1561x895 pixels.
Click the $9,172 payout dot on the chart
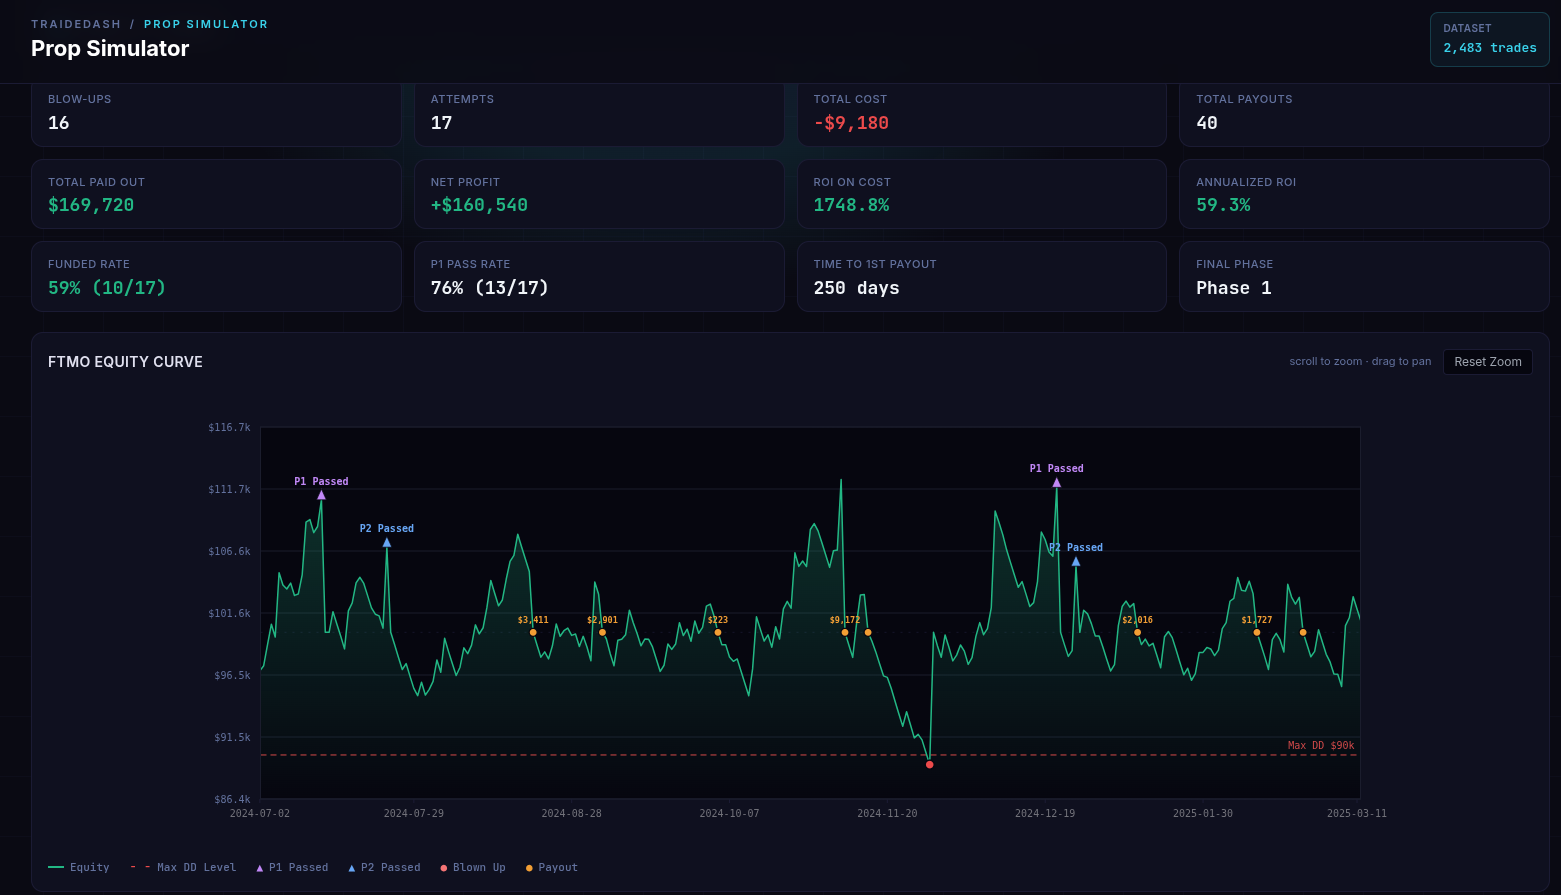pyautogui.click(x=845, y=632)
